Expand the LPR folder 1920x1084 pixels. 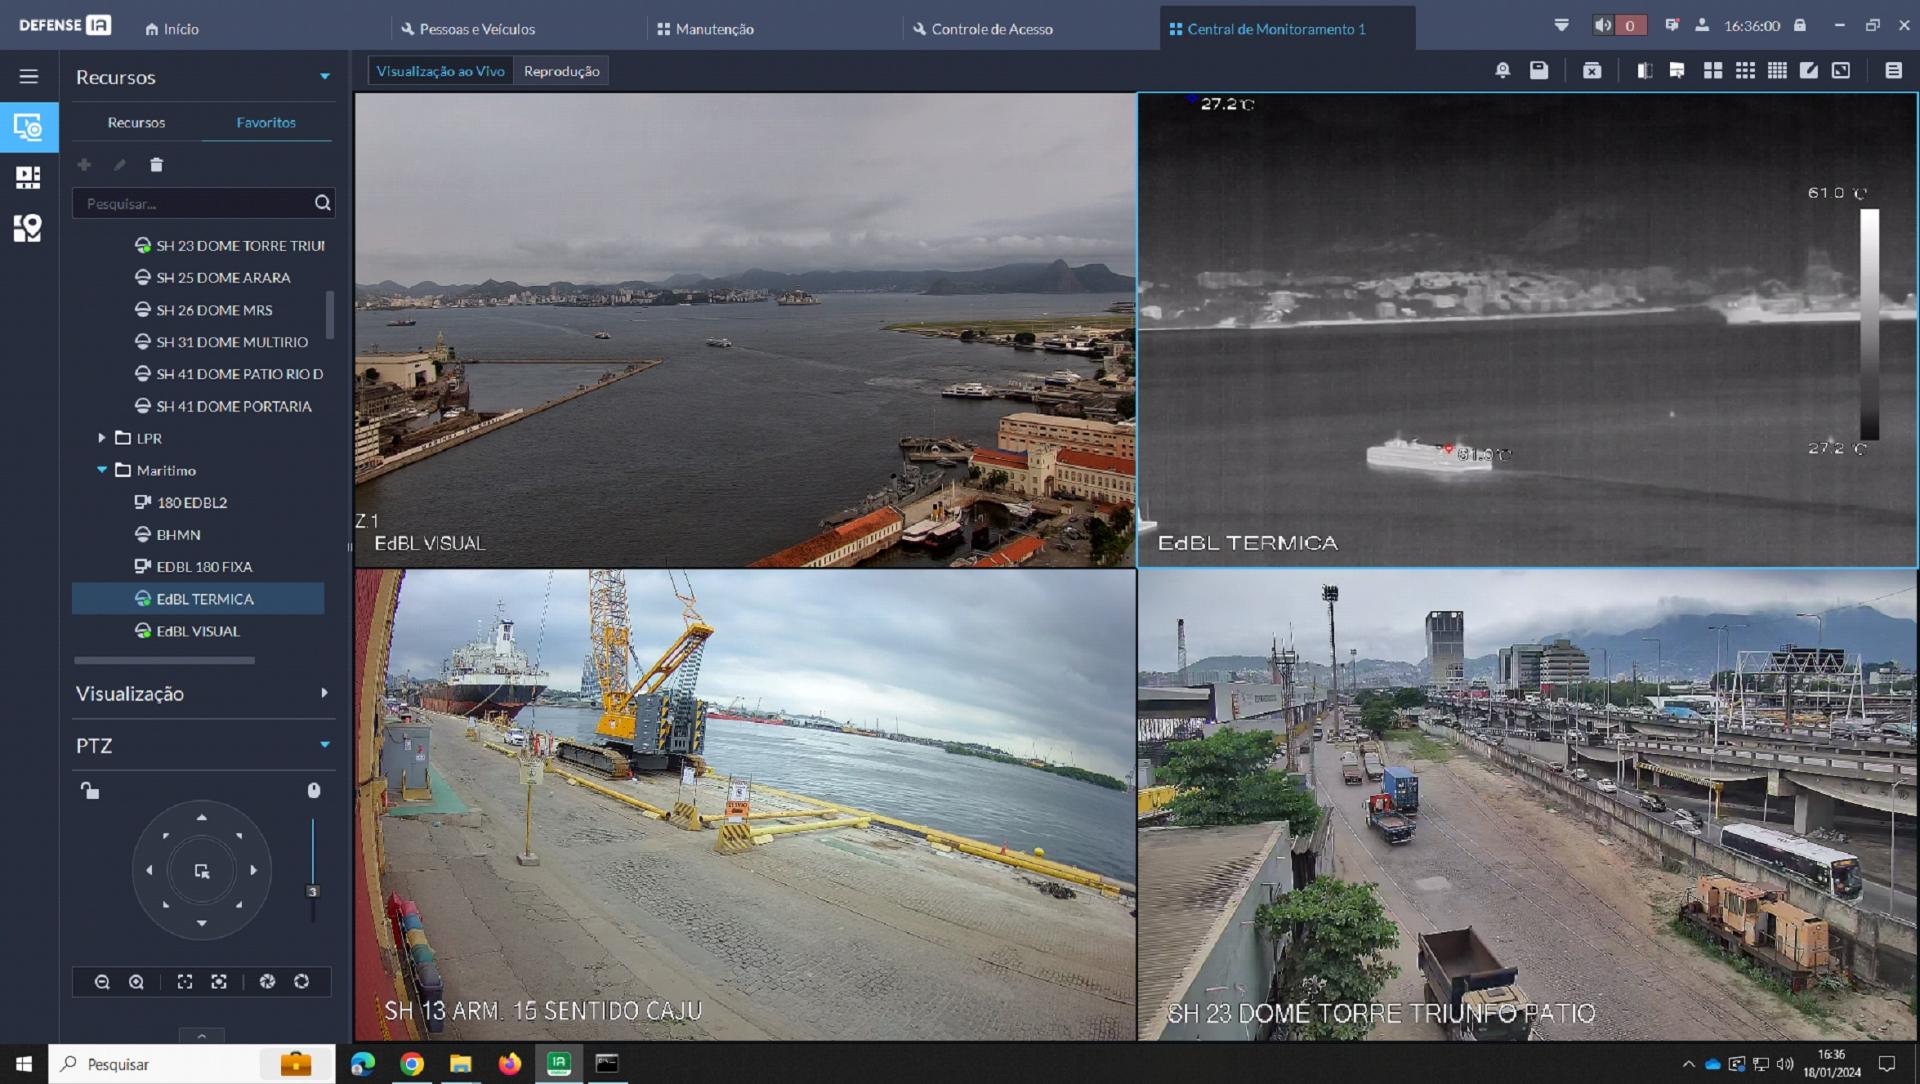coord(102,438)
